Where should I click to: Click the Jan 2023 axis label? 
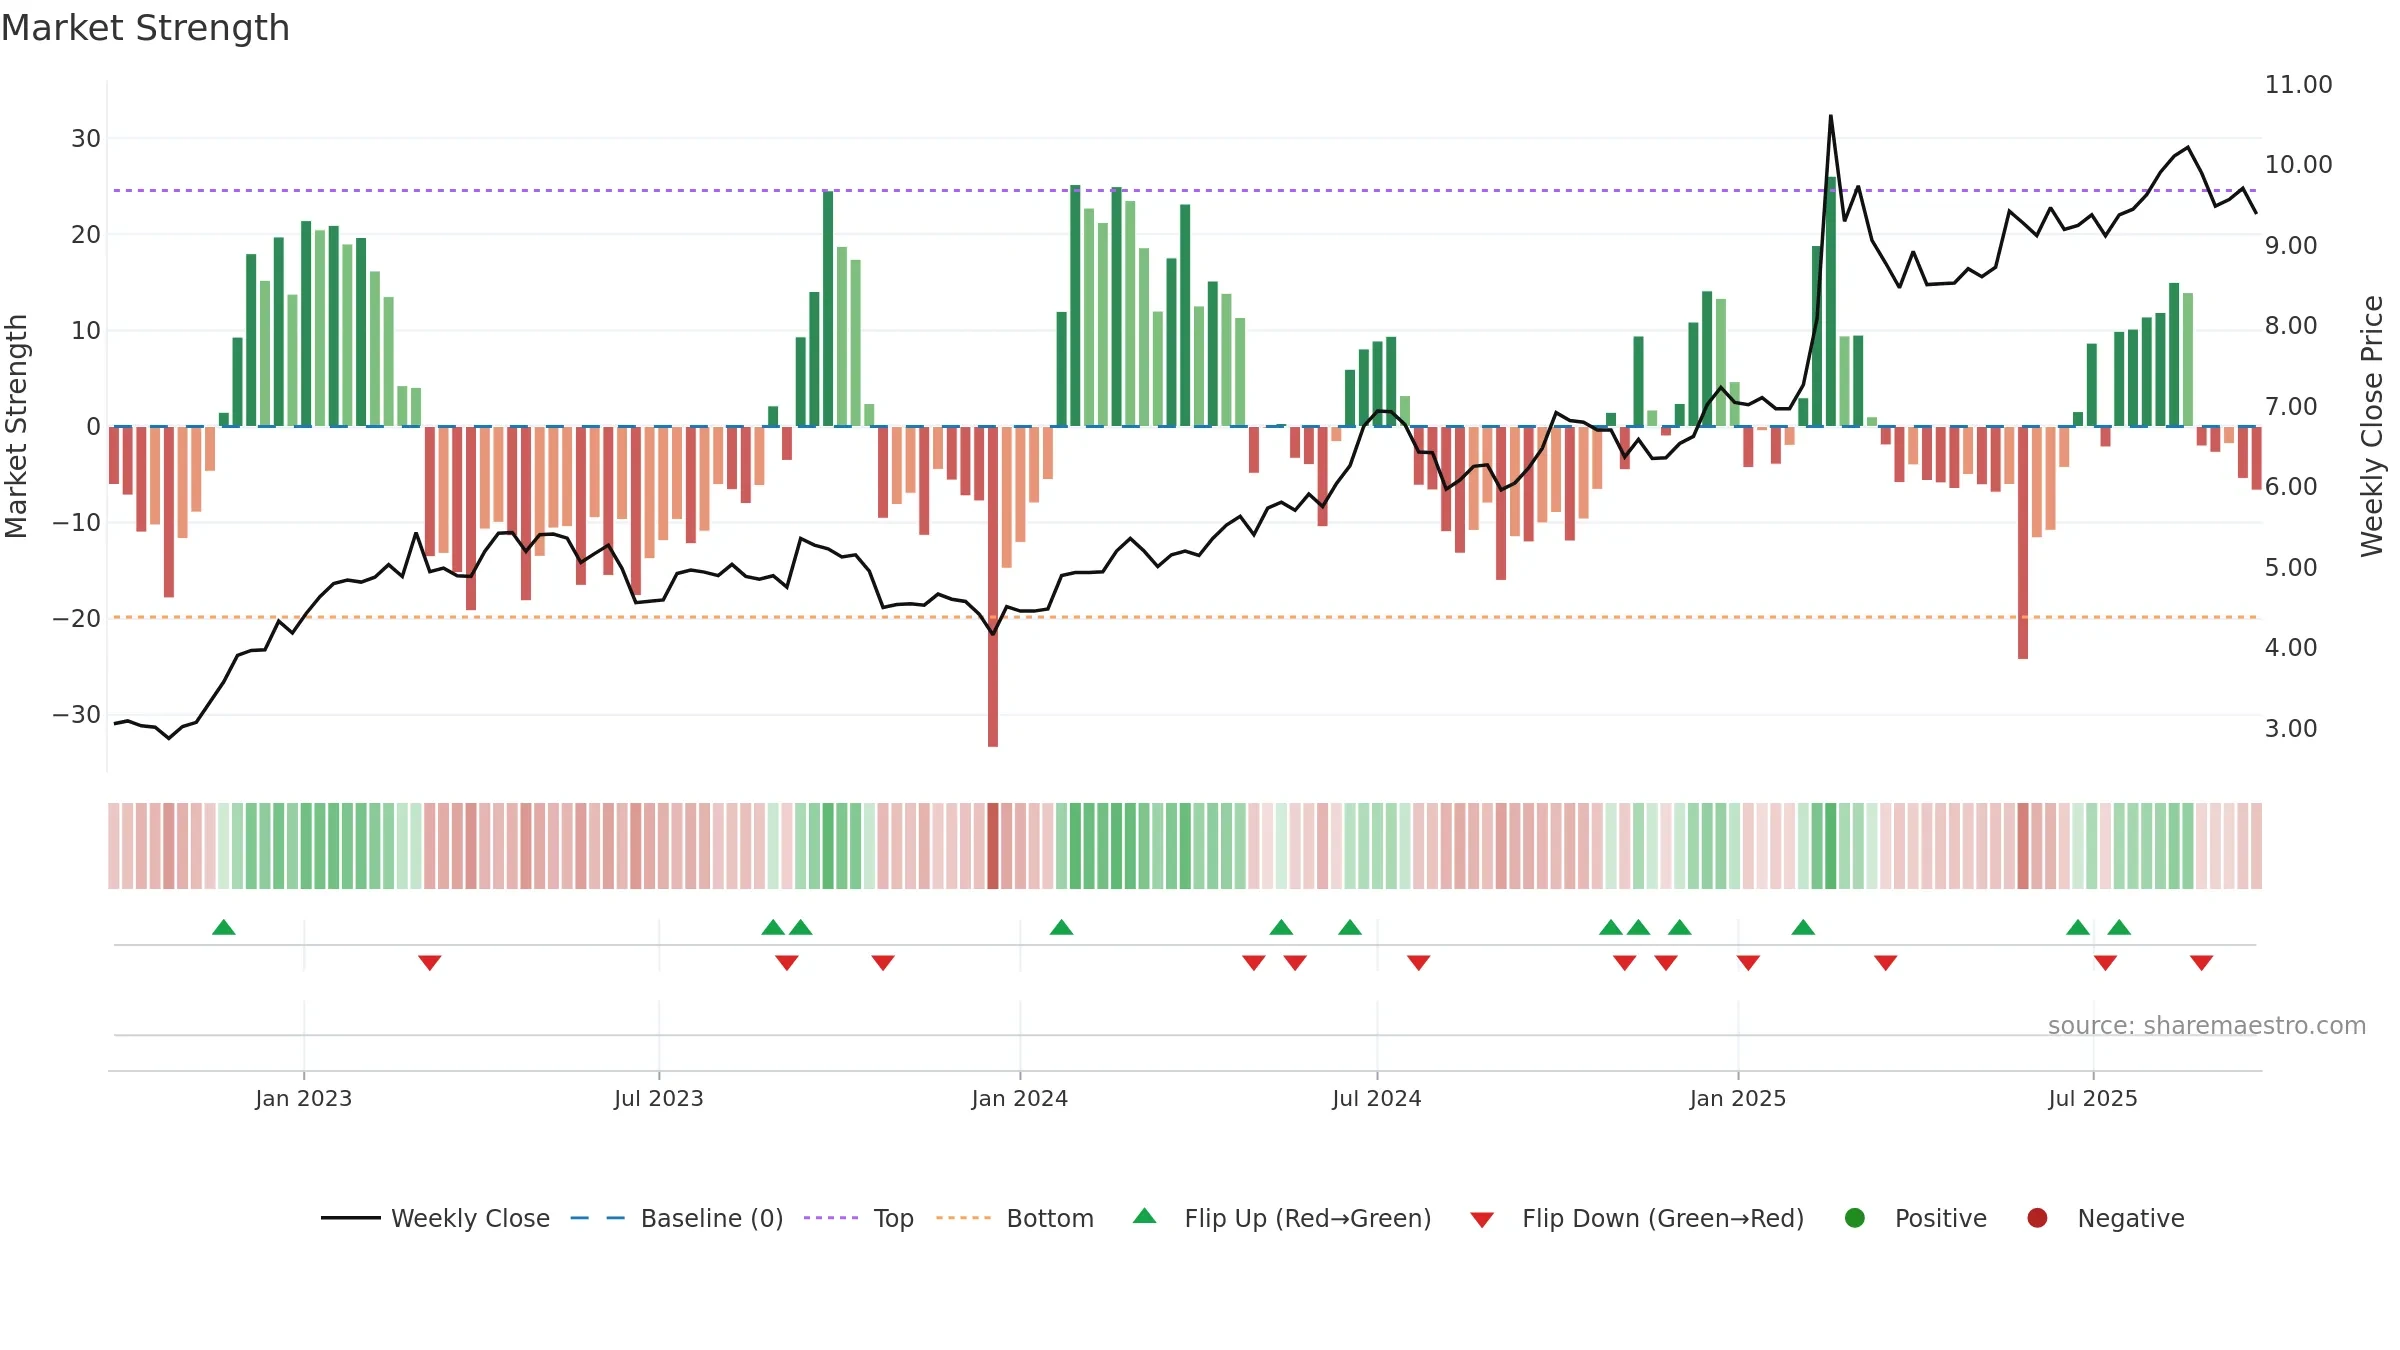303,1098
